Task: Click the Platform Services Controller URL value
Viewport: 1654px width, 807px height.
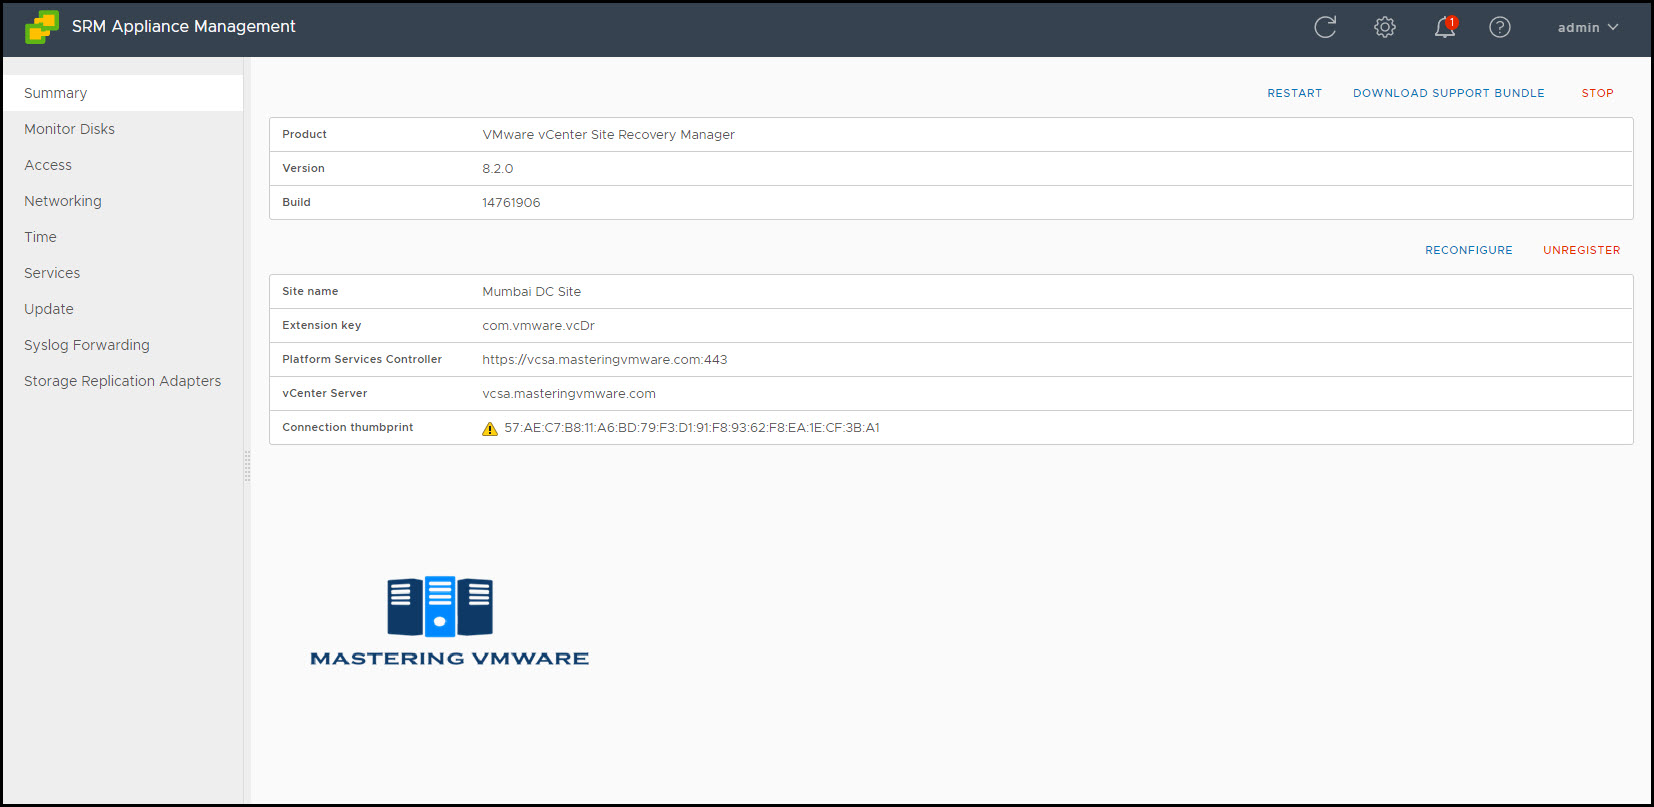Action: point(604,360)
